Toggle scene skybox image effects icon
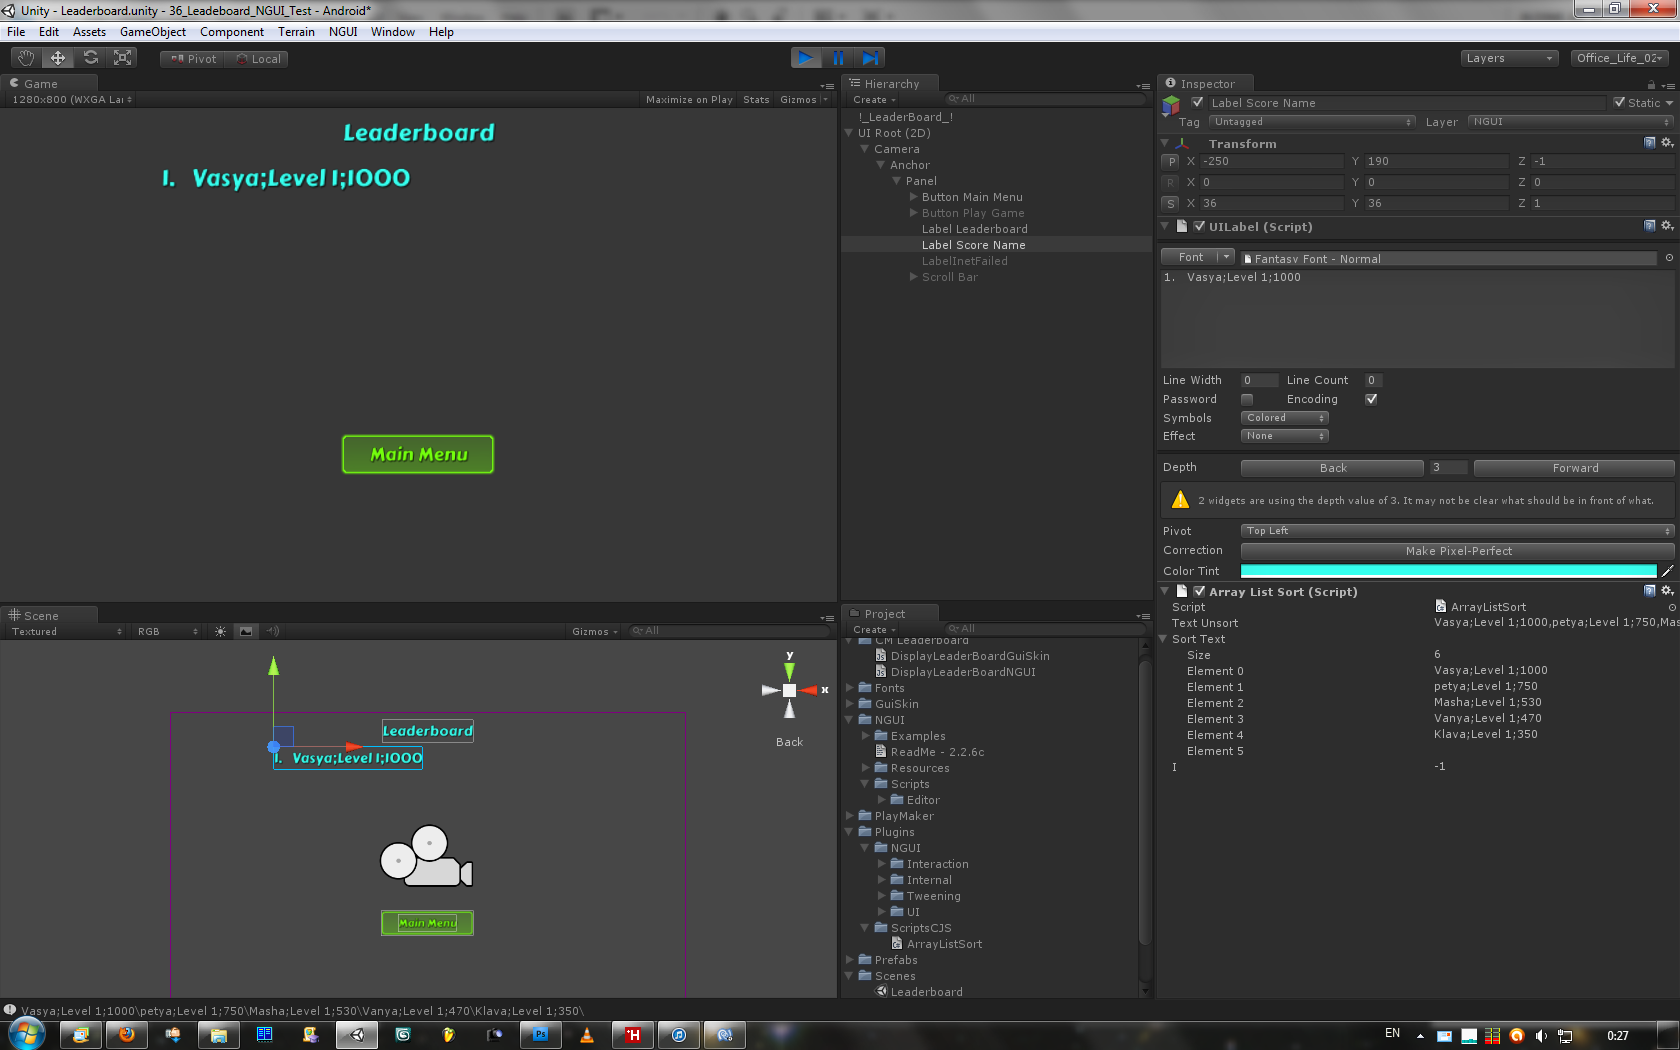The image size is (1680, 1050). (246, 631)
